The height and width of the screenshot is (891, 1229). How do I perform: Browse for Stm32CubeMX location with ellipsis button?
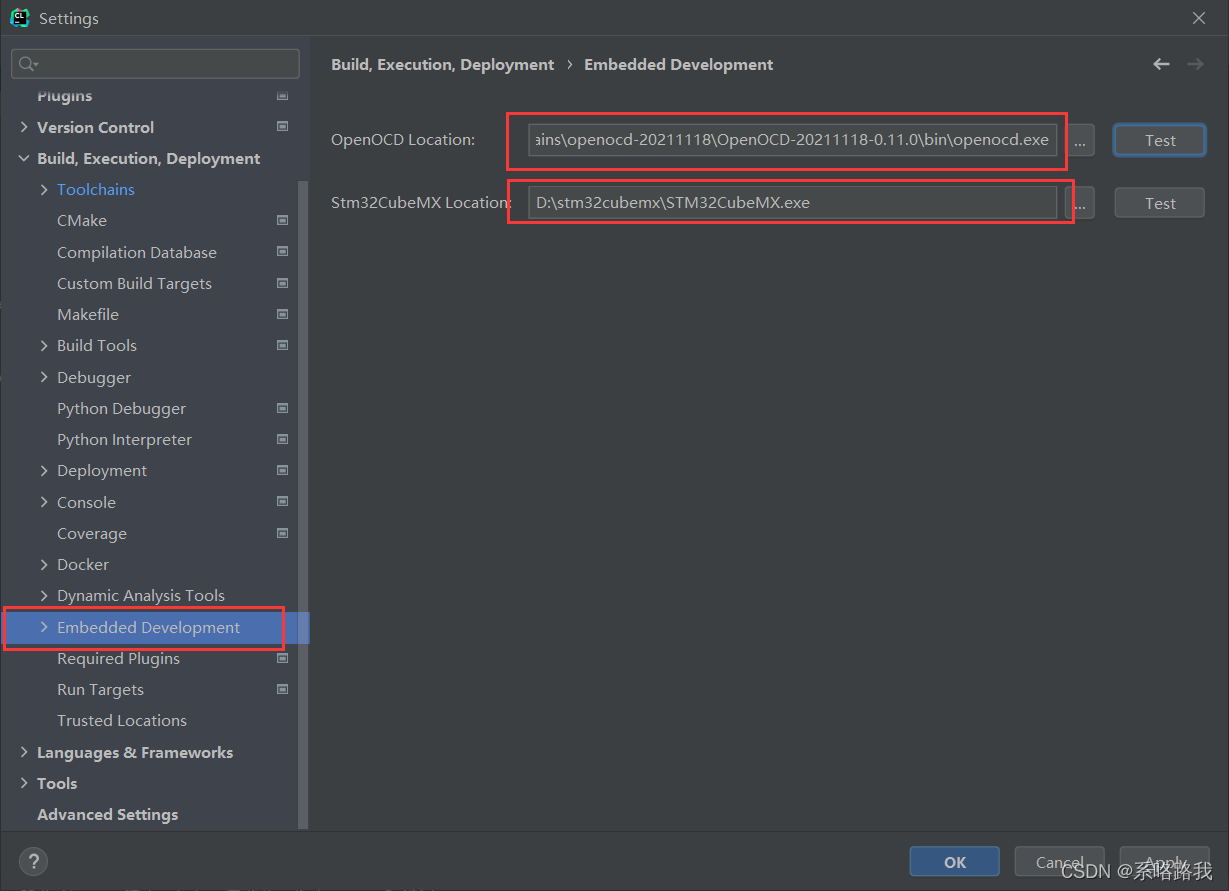click(x=1082, y=203)
